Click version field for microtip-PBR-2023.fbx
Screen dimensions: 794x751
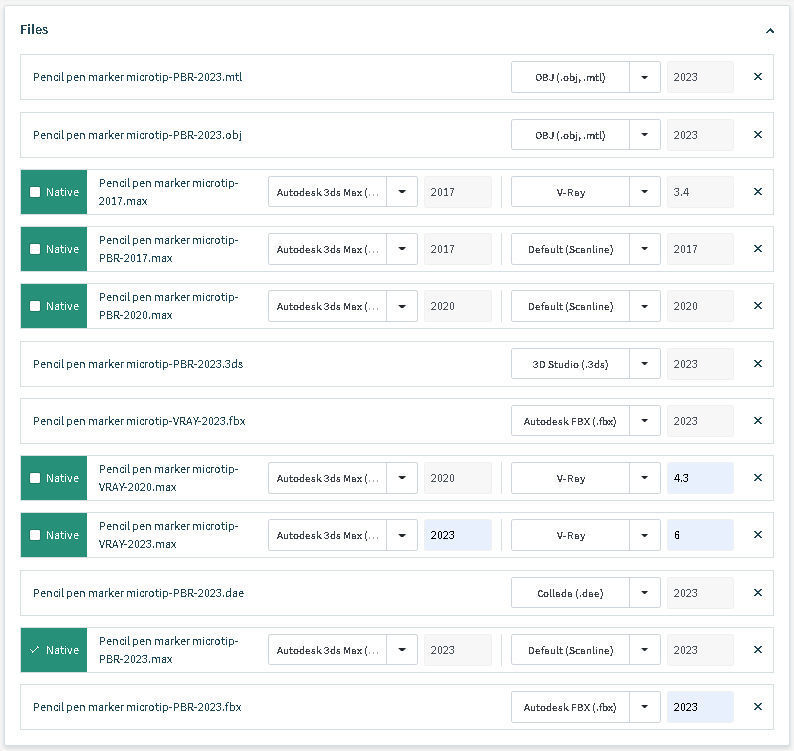(x=699, y=707)
